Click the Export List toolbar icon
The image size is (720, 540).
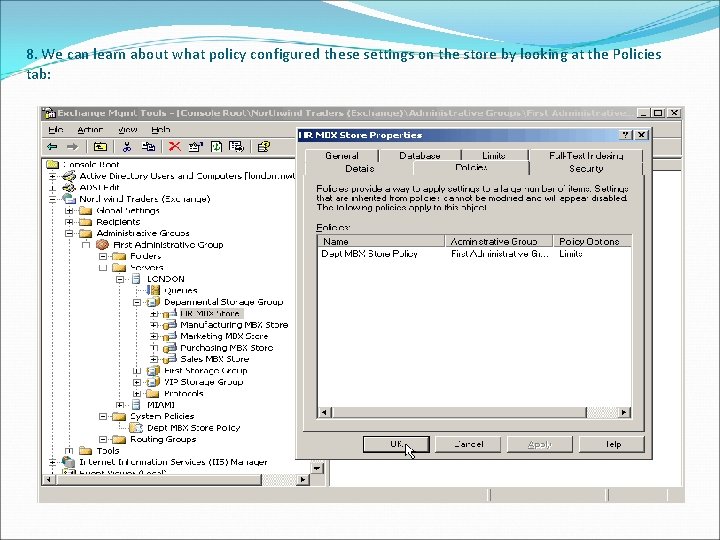click(x=236, y=146)
